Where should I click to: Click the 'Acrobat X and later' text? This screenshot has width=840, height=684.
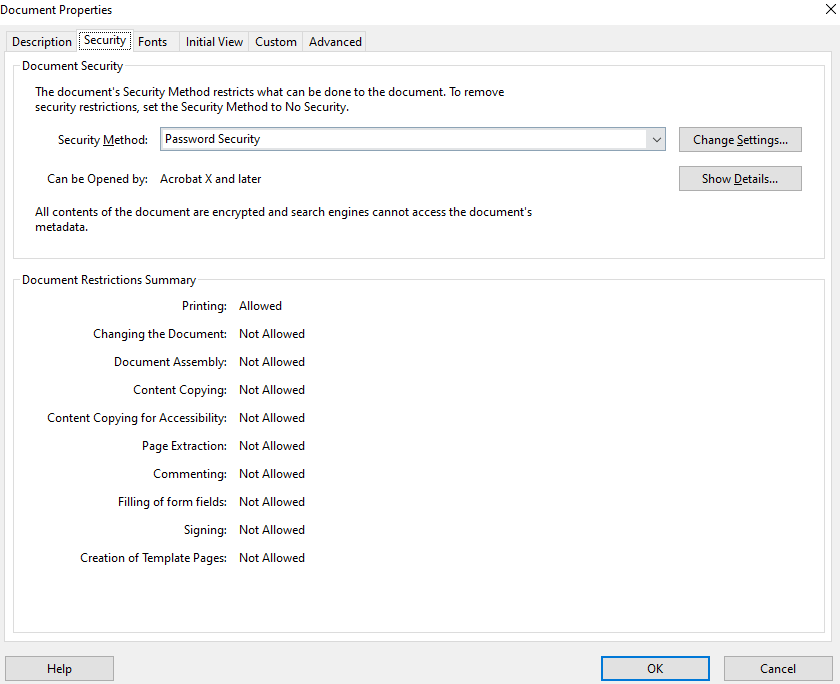[x=211, y=179]
